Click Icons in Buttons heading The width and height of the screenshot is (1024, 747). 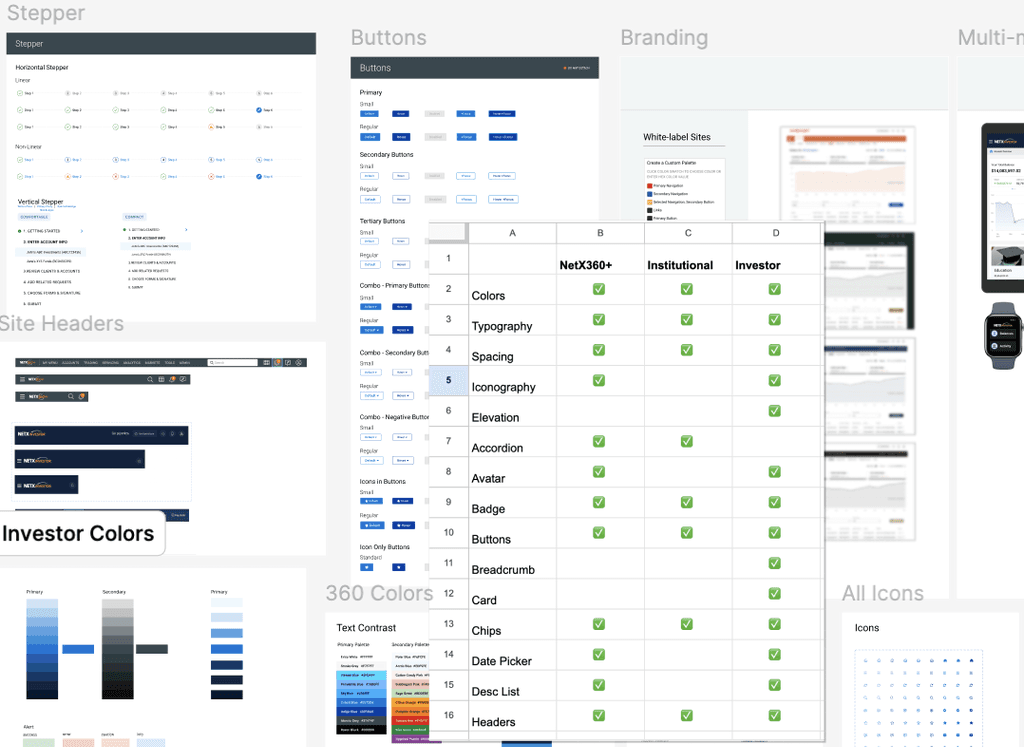(x=383, y=481)
